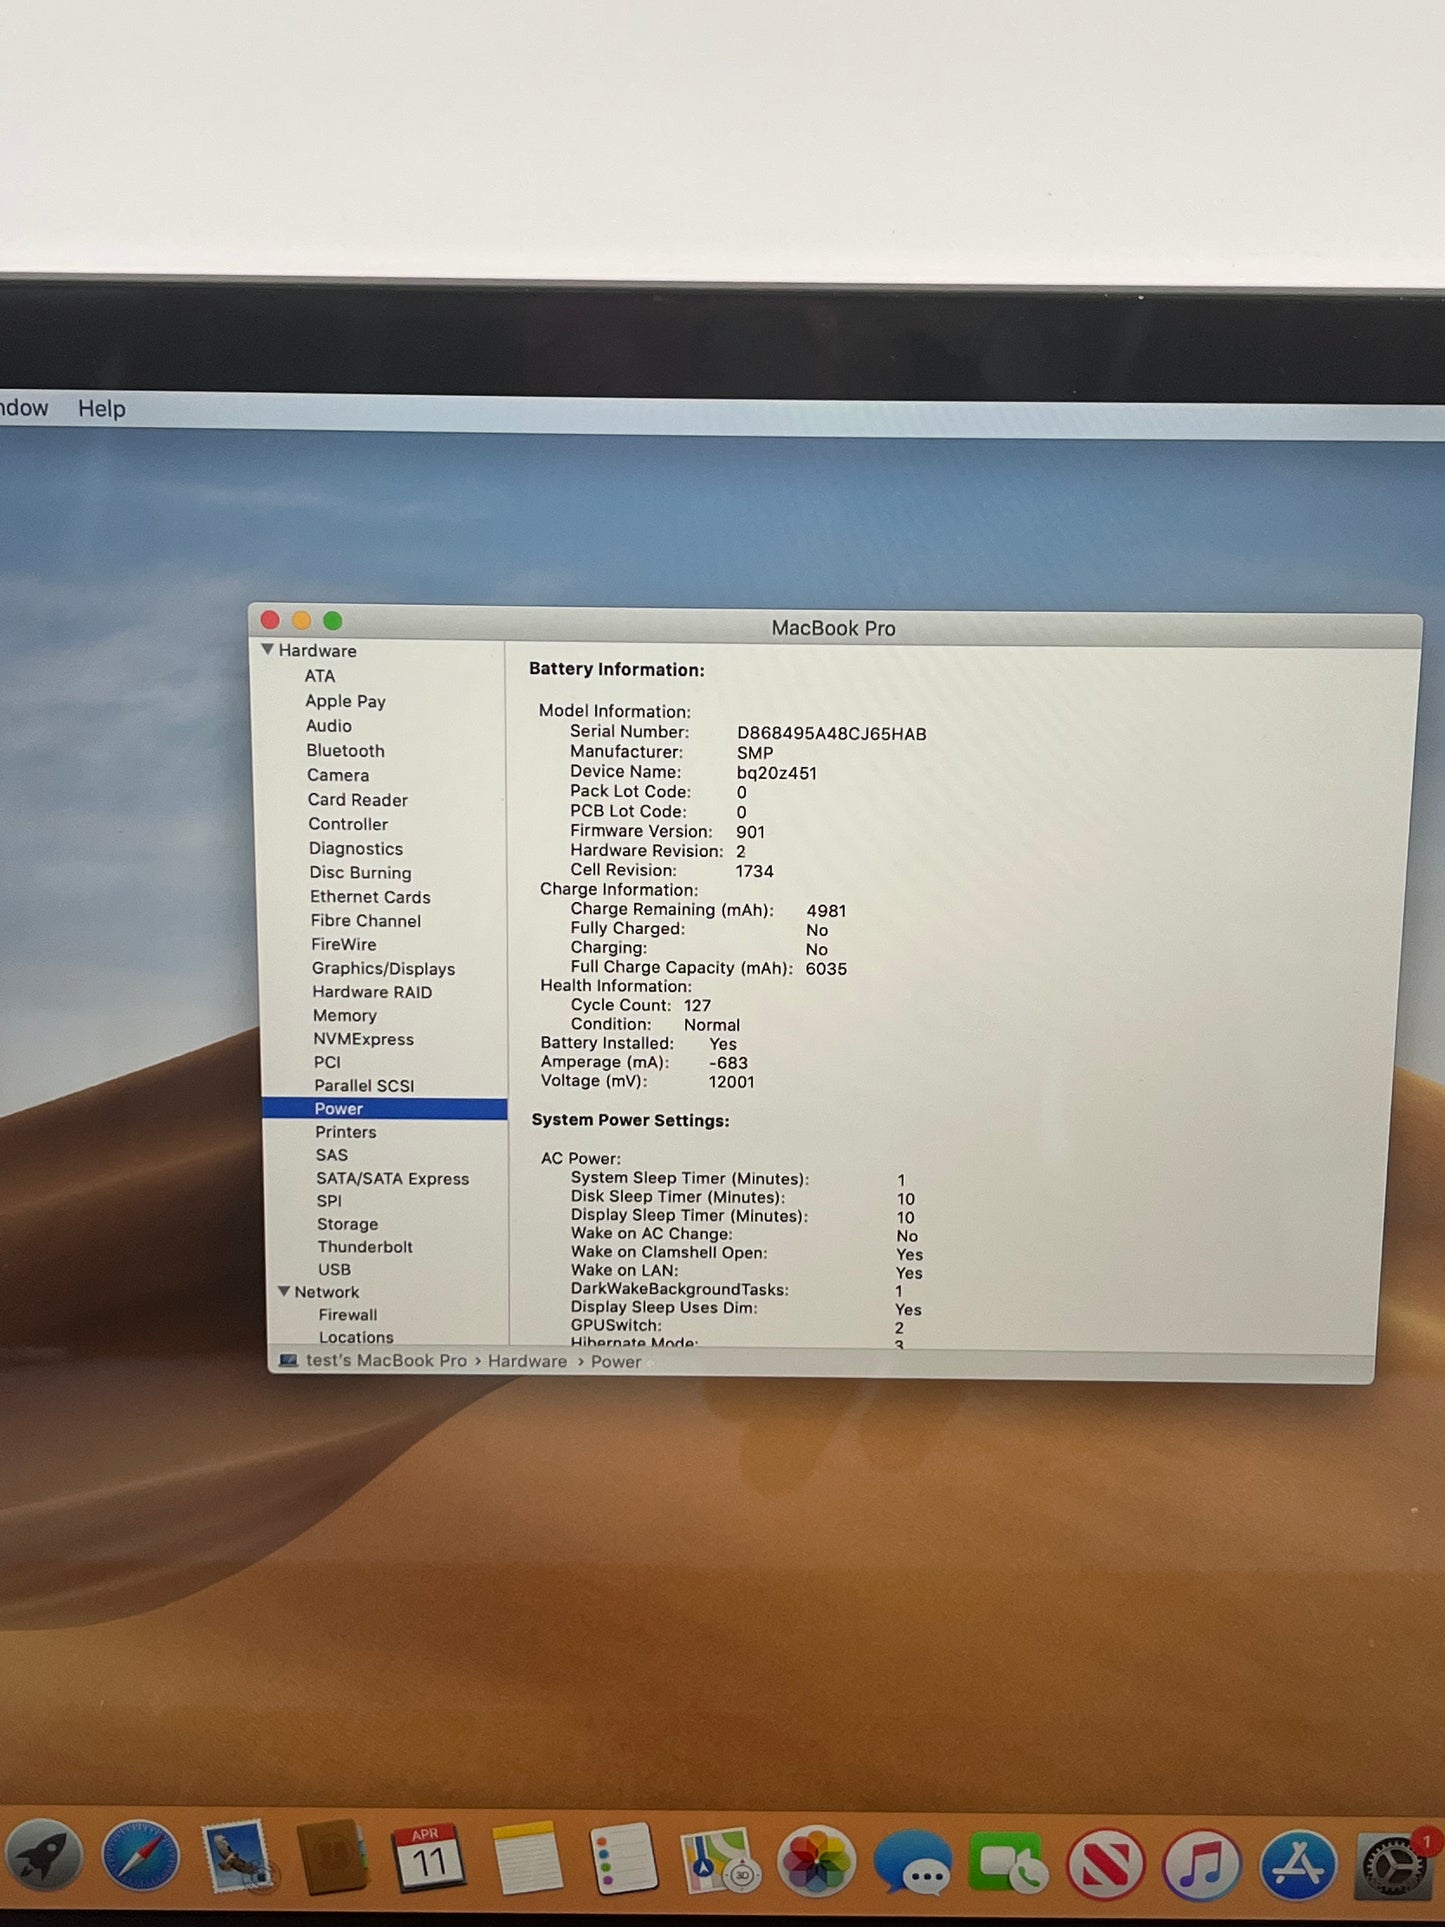The image size is (1445, 1927).
Task: Click Hardware in the path bar
Action: 527,1361
